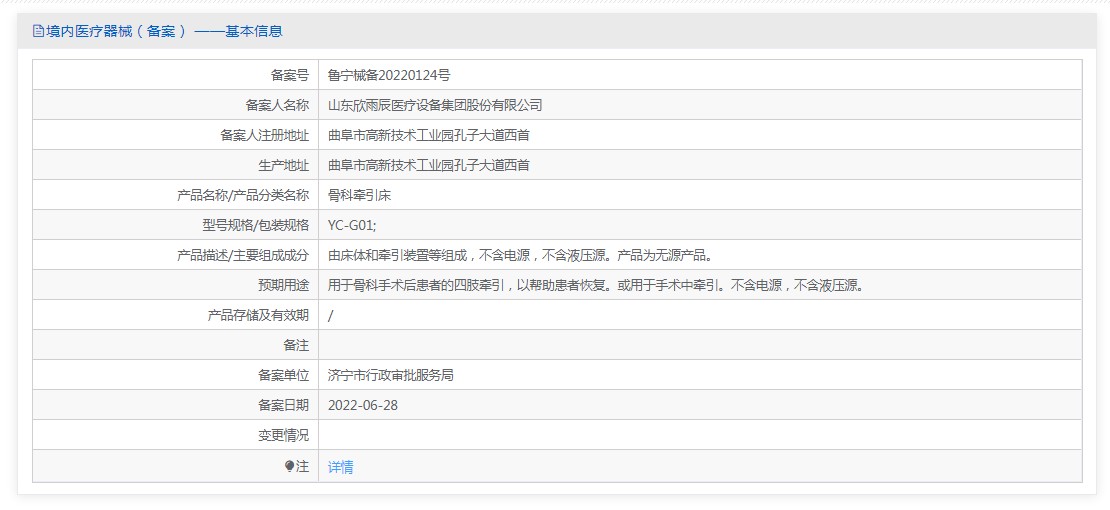
Task: Click the document icon in the header
Action: pos(38,31)
